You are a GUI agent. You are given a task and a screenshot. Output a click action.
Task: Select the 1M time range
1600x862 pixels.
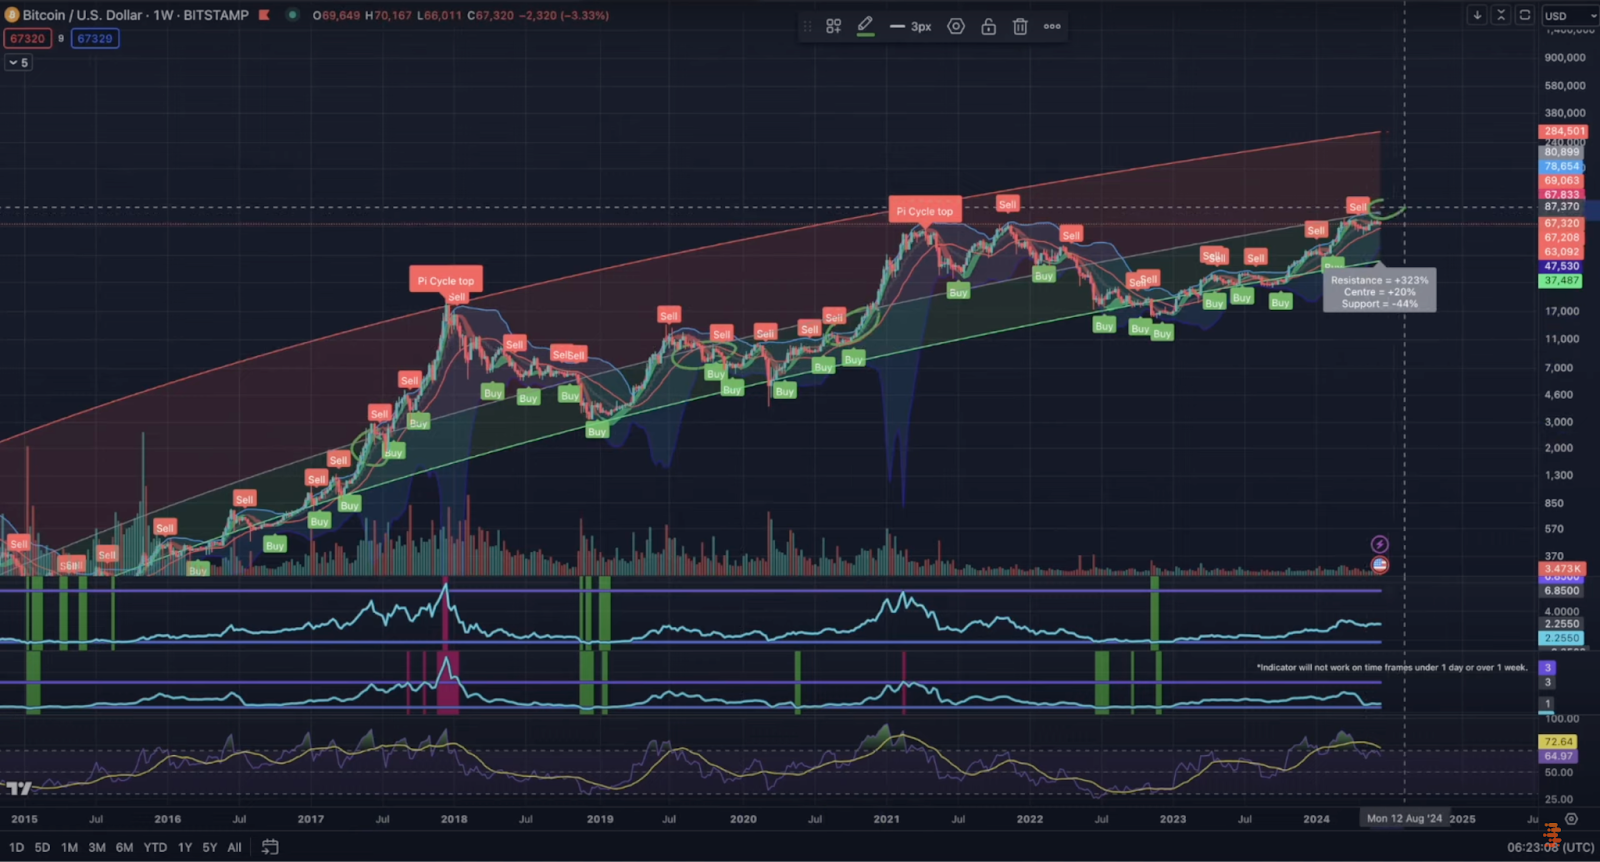click(69, 847)
